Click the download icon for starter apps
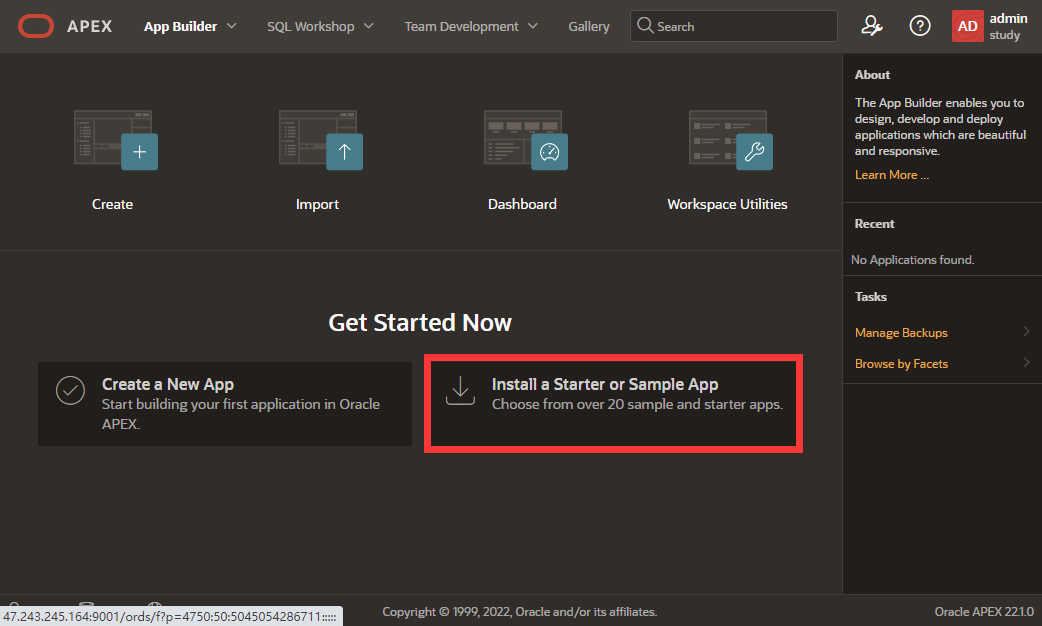 click(x=460, y=393)
